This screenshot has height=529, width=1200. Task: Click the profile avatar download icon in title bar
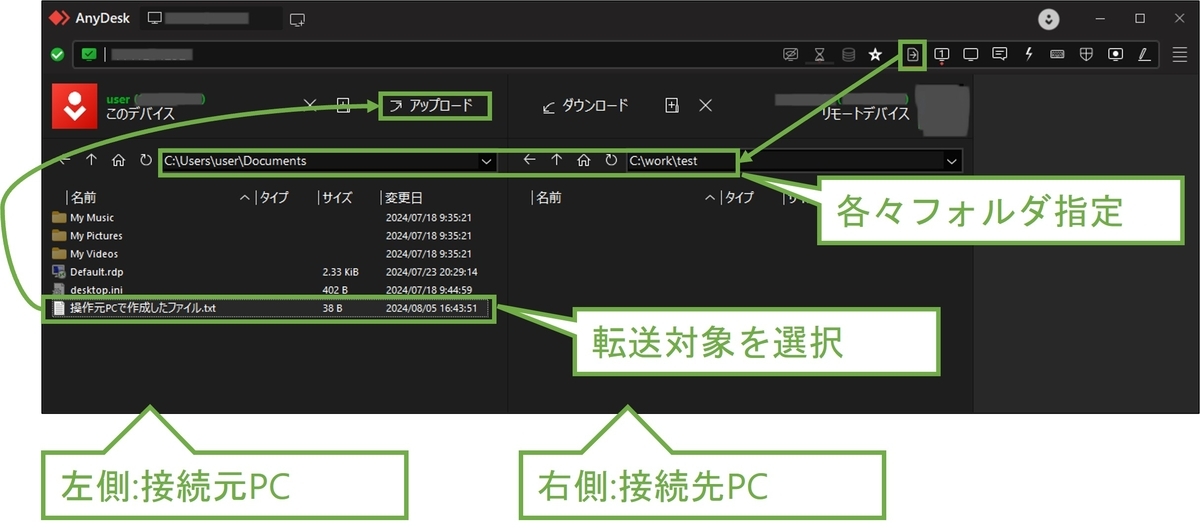point(1048,18)
